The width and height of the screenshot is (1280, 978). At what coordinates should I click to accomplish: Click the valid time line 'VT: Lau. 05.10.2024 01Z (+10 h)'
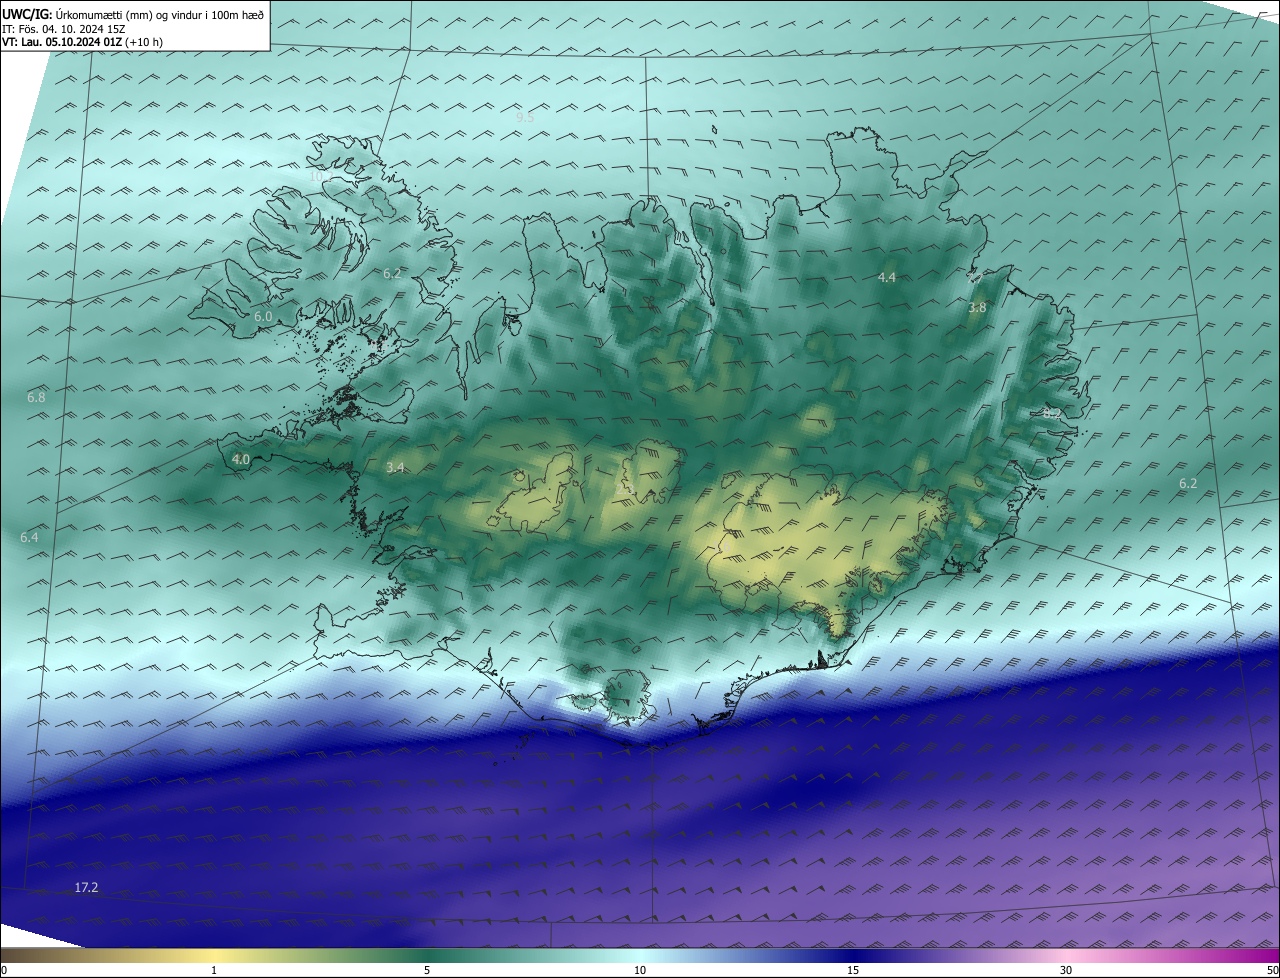82,42
